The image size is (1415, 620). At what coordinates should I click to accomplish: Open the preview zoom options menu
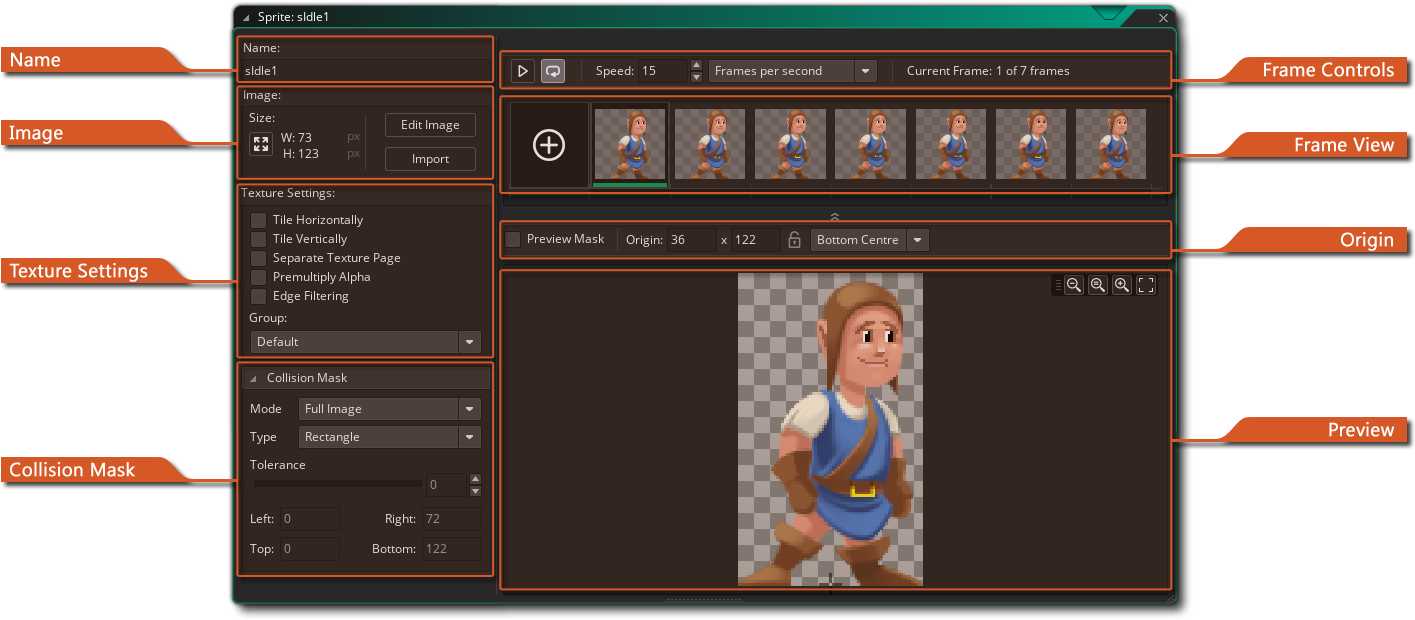point(1058,285)
